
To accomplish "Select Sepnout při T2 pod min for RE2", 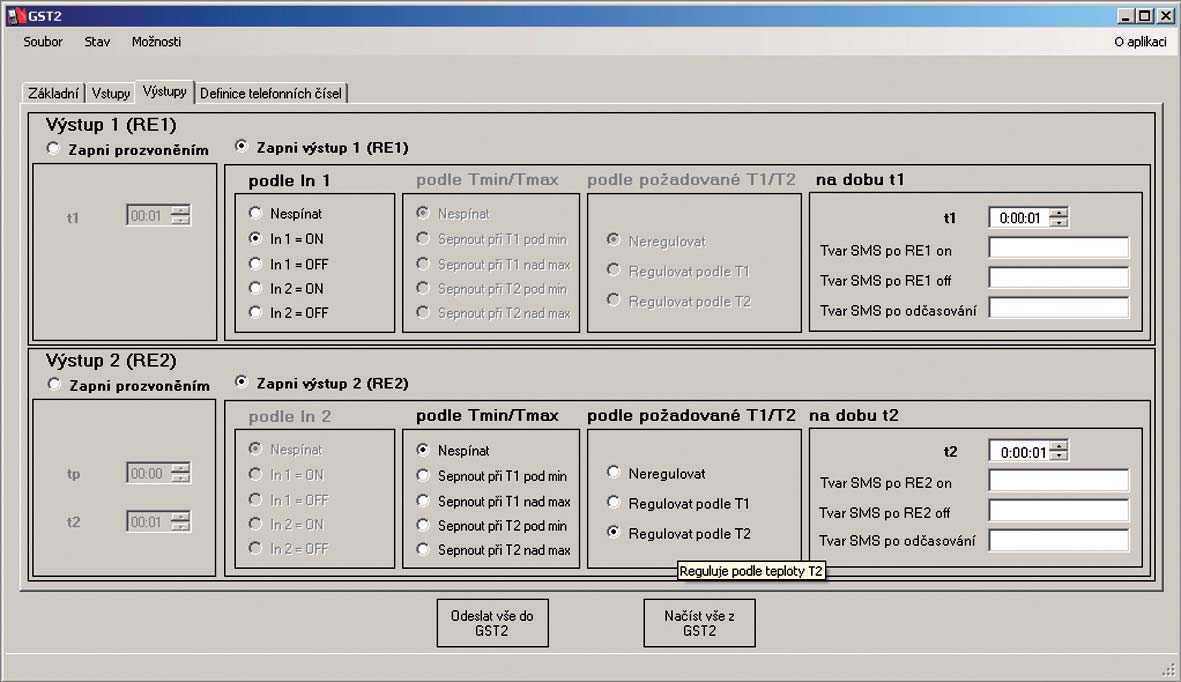I will (492, 525).
